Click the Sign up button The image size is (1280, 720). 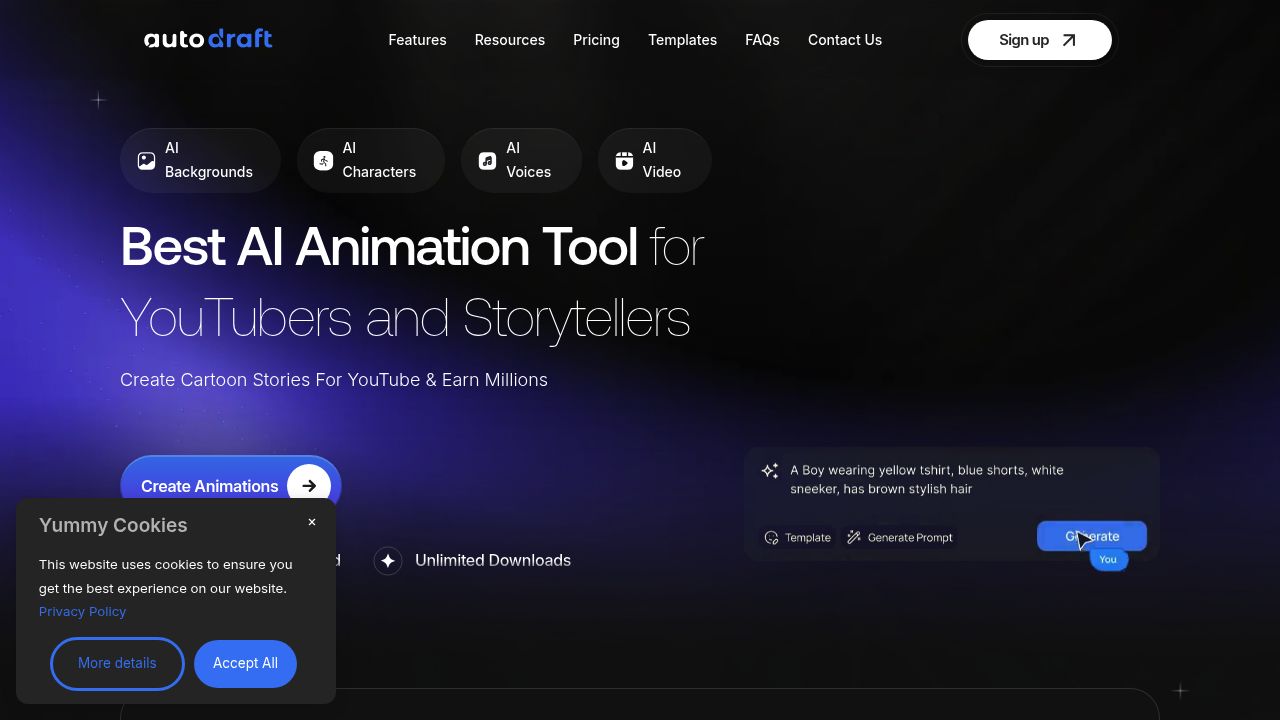(1039, 40)
